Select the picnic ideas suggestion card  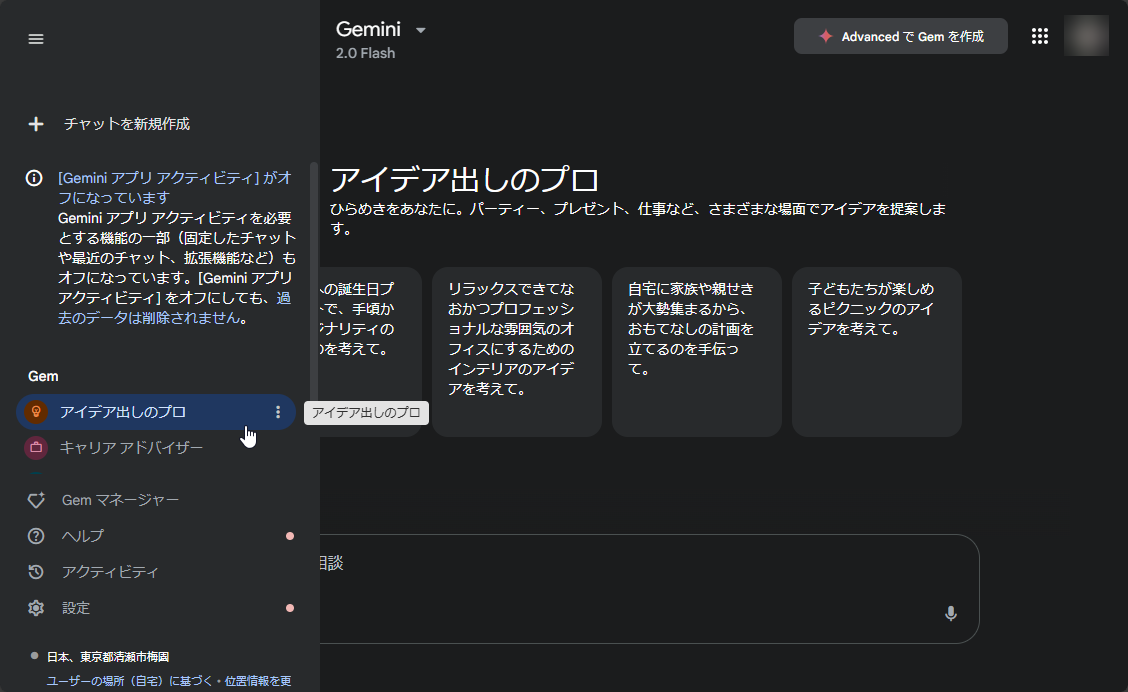[x=876, y=351]
